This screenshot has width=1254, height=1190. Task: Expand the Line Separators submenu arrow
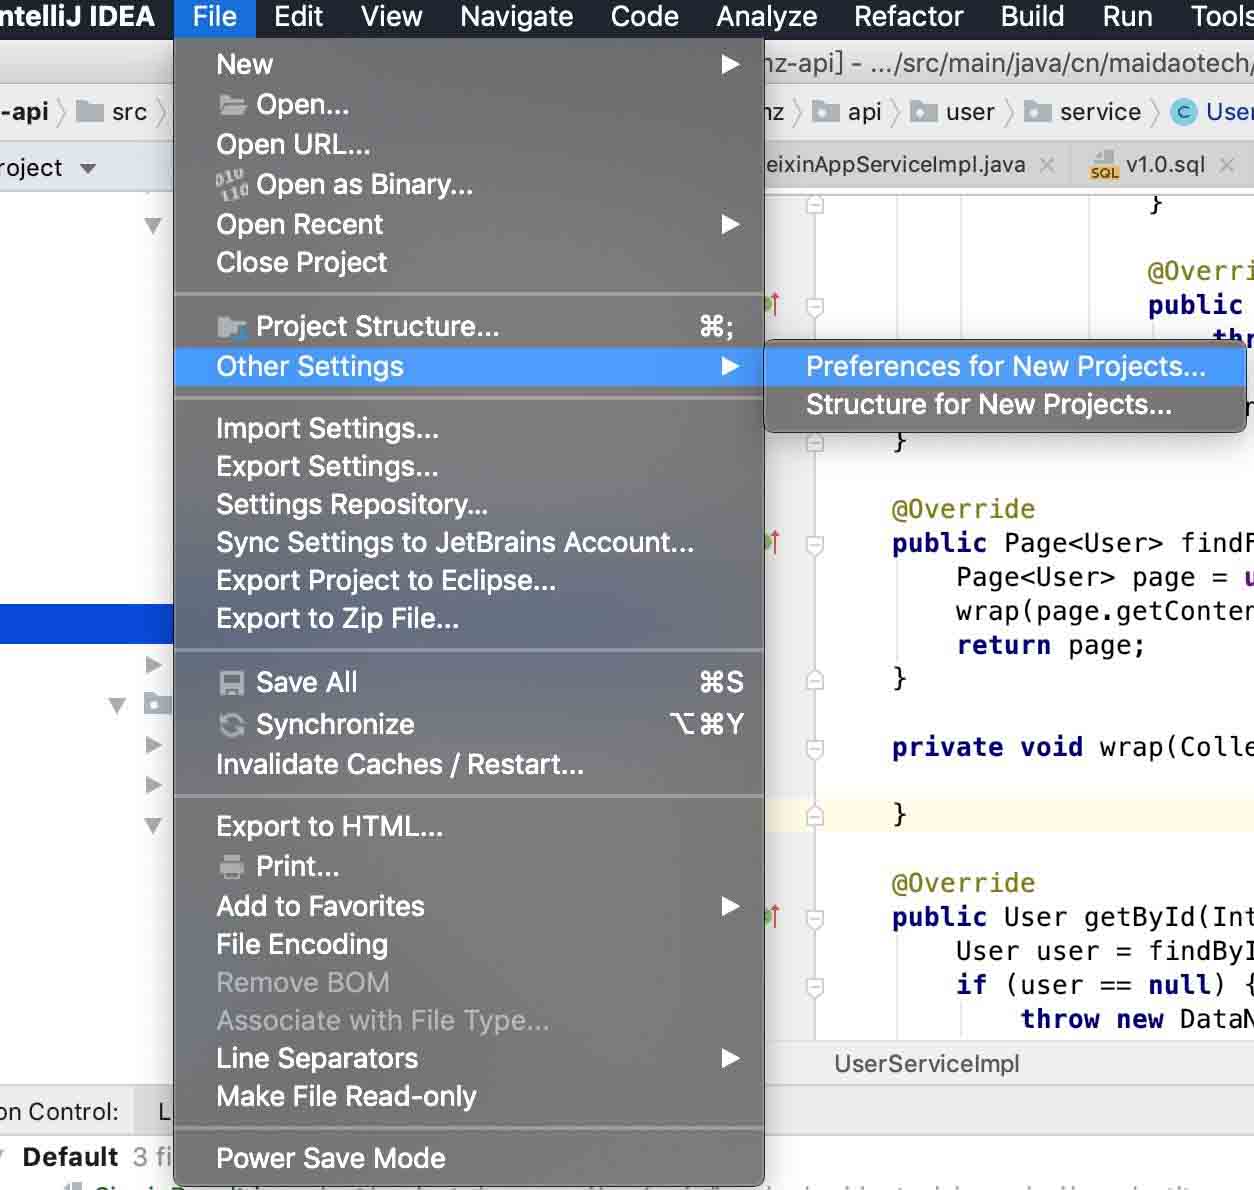click(x=731, y=1058)
